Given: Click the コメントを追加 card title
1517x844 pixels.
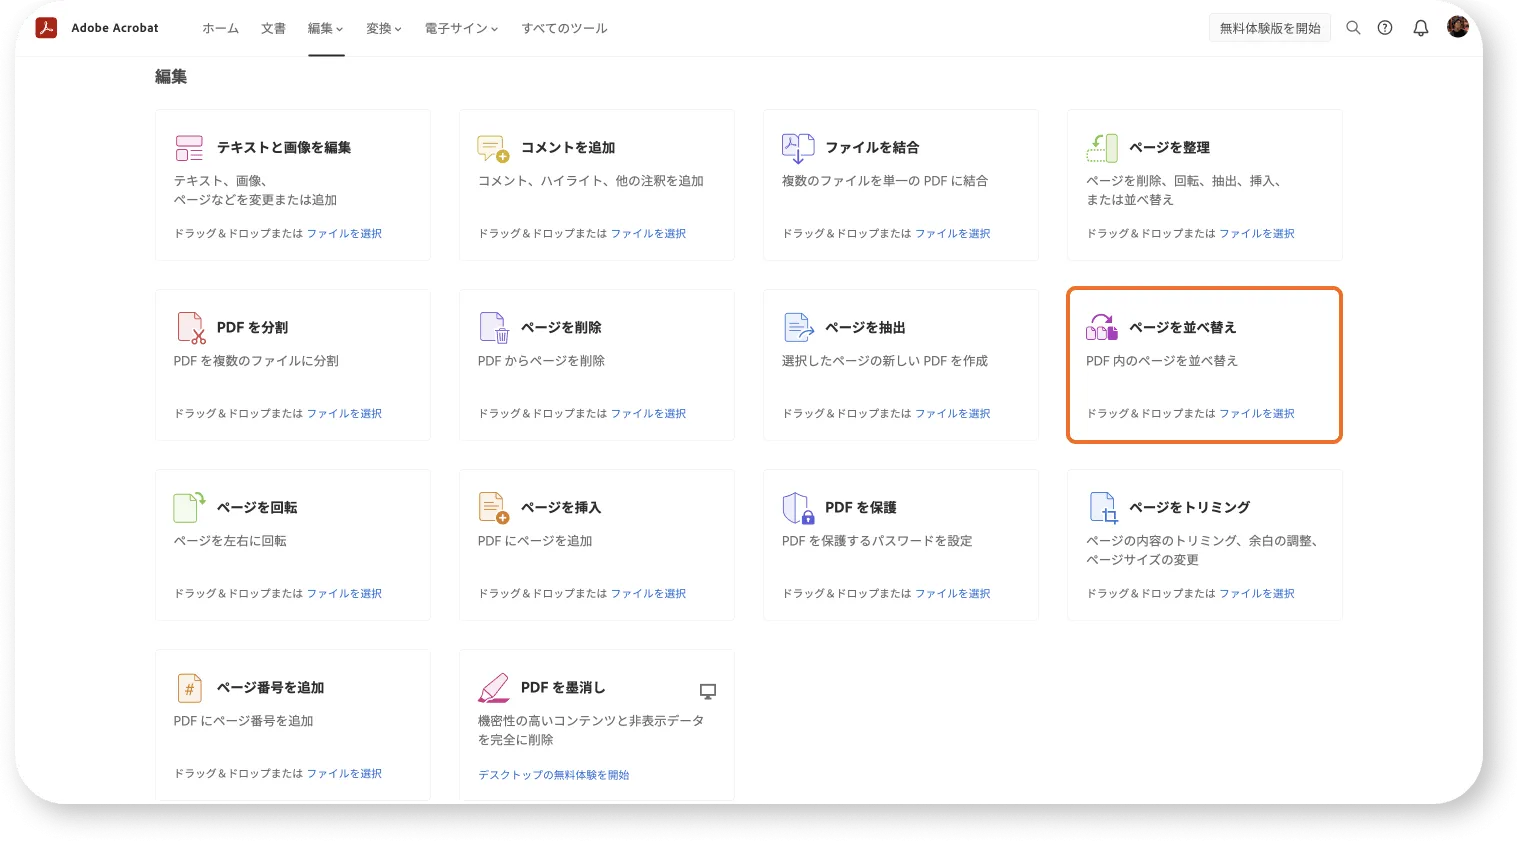Looking at the screenshot, I should [568, 148].
